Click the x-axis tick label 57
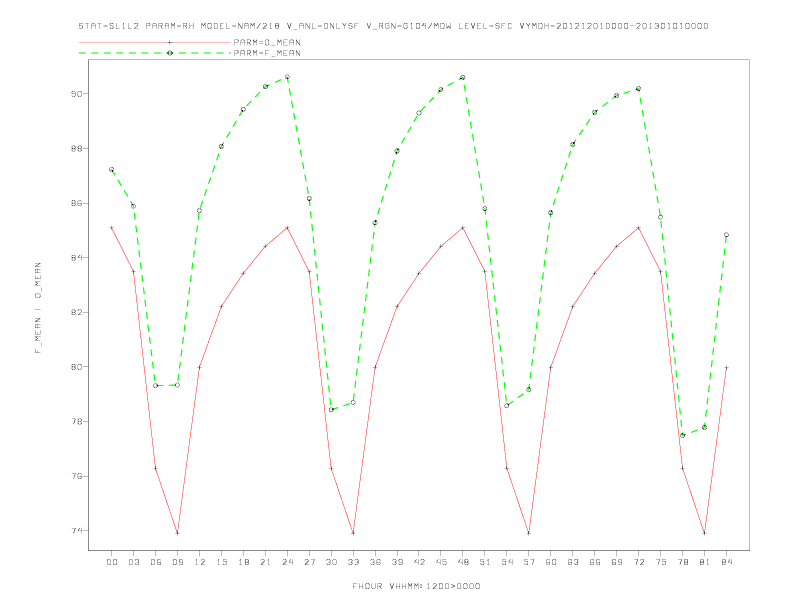The height and width of the screenshot is (612, 792). (x=529, y=562)
